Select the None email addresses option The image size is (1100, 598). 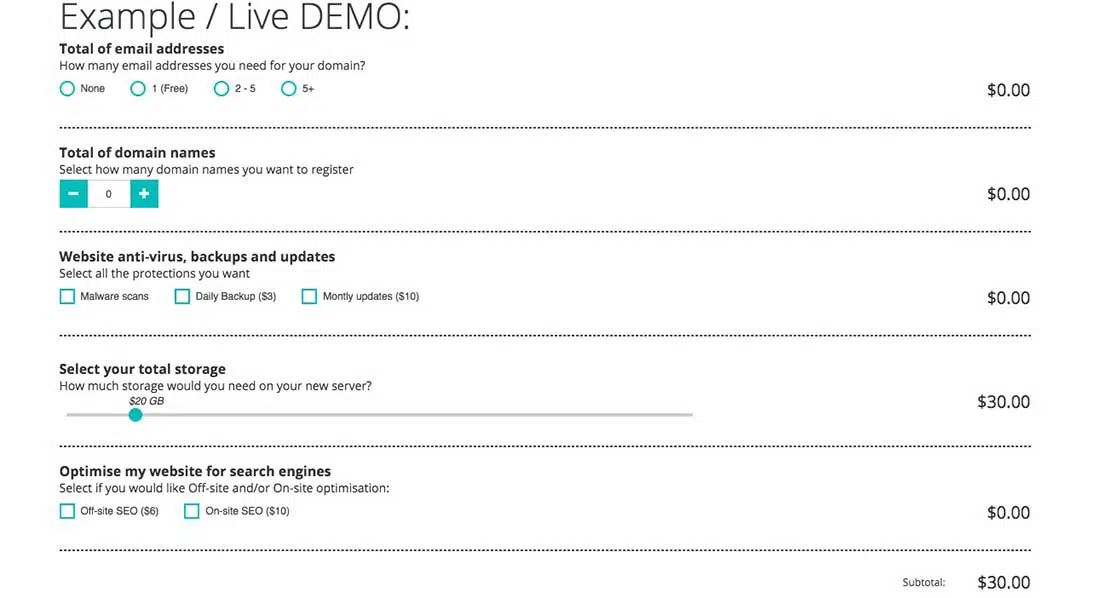click(x=68, y=89)
